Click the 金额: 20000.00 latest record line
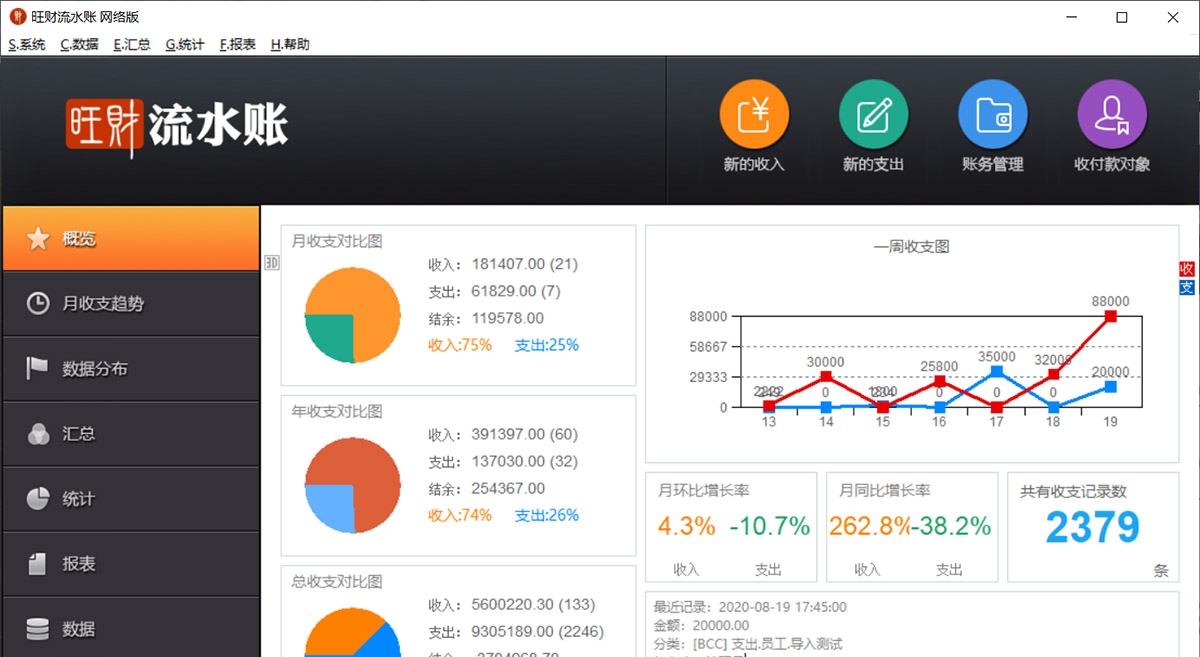Viewport: 1200px width, 657px height. [701, 625]
